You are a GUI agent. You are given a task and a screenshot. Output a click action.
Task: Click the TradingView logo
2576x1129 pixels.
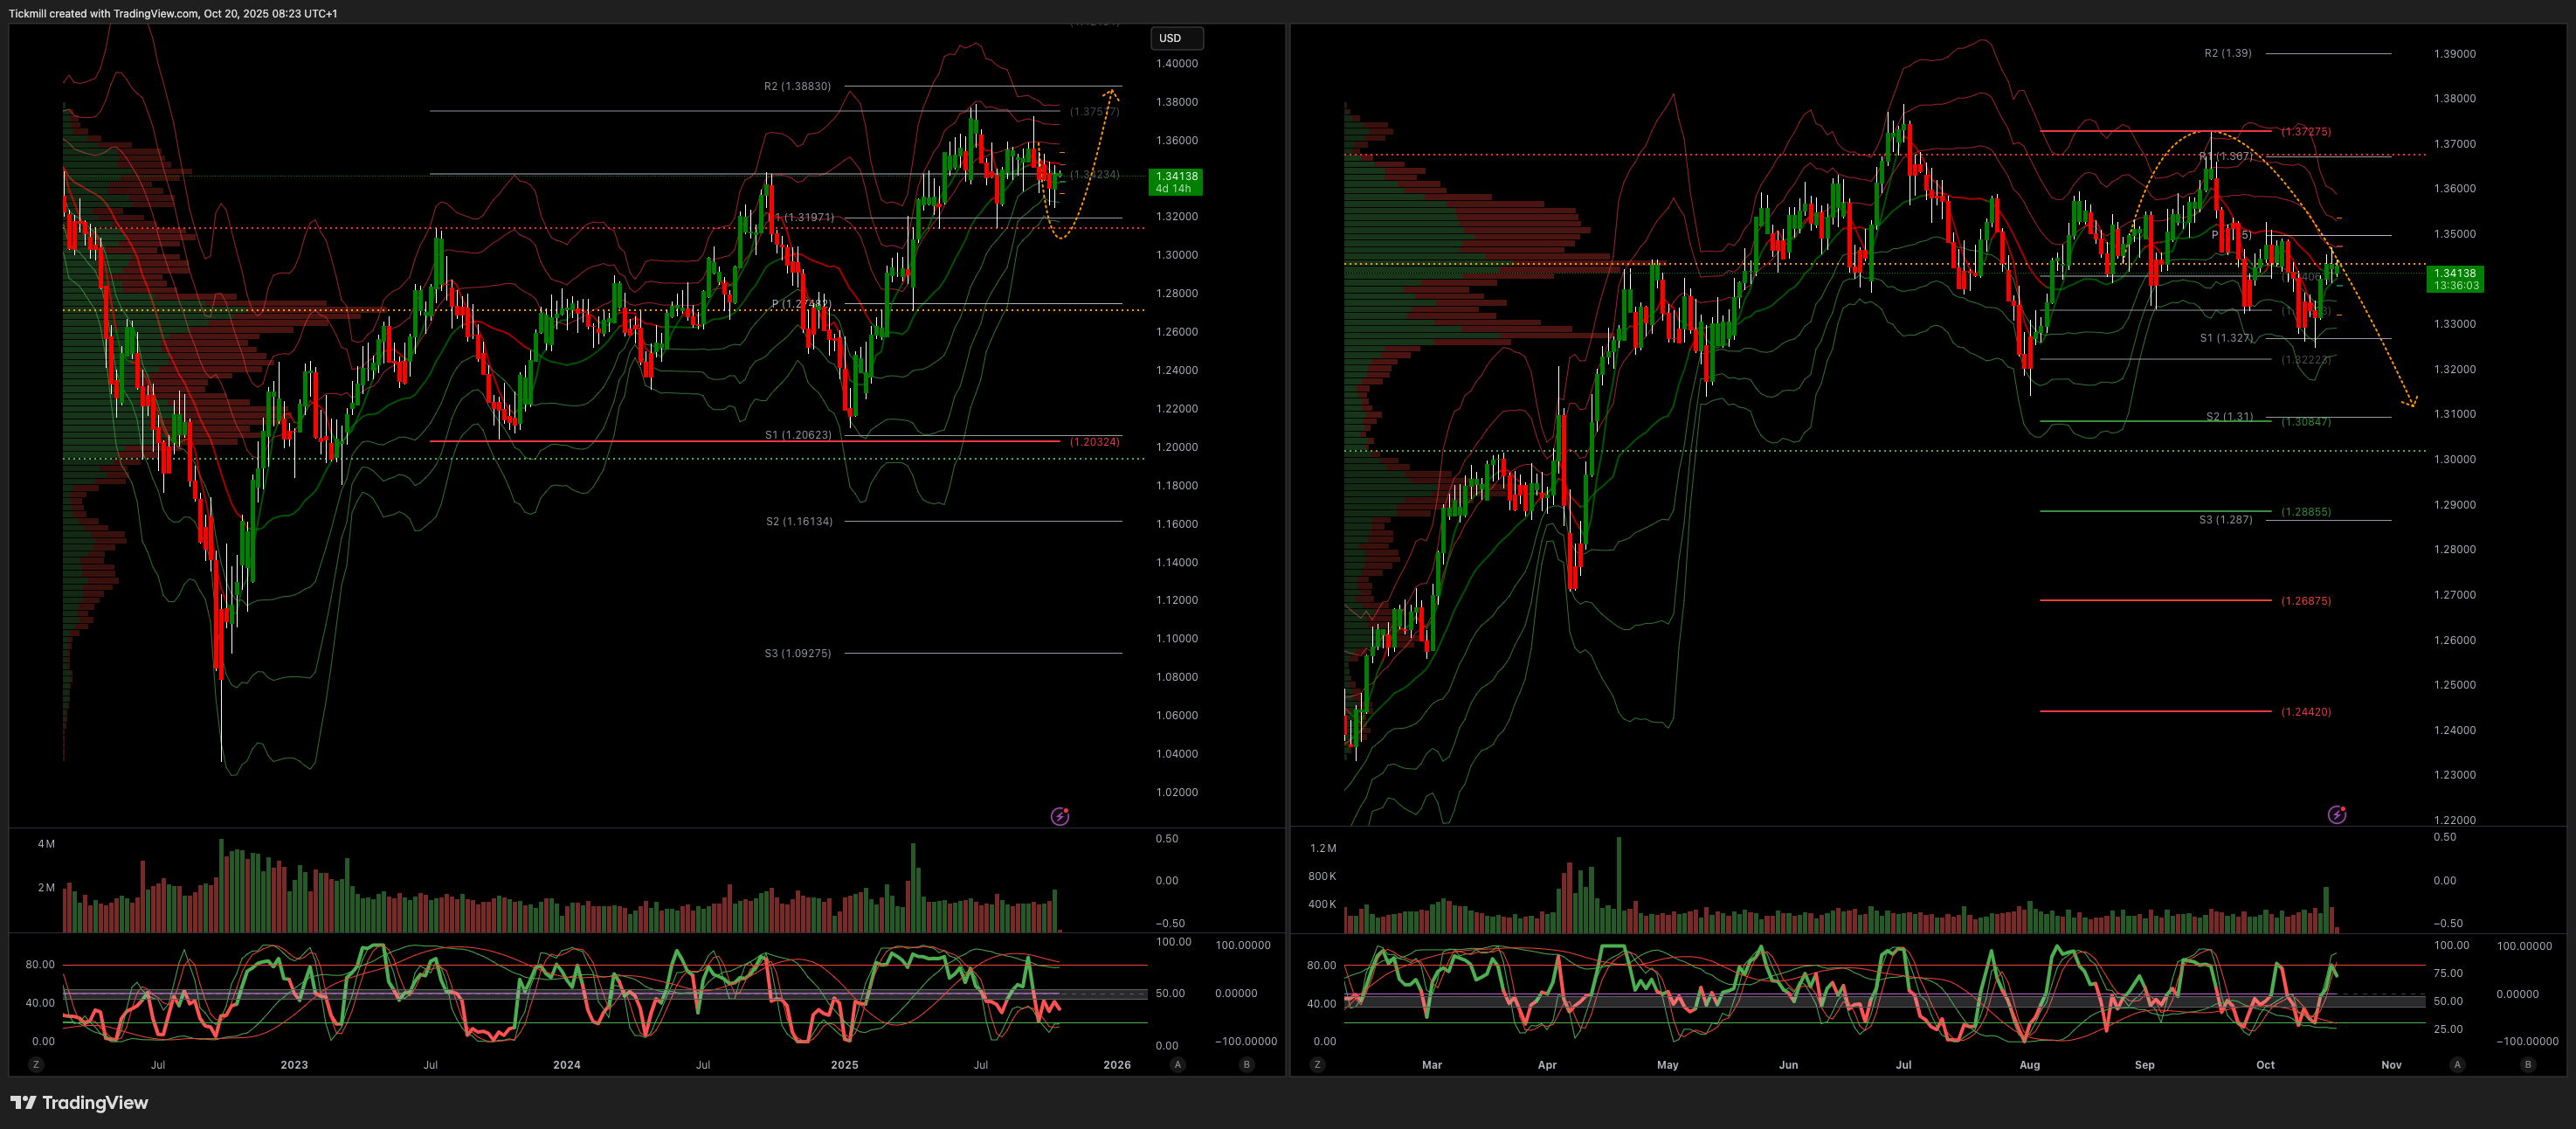click(x=79, y=1102)
